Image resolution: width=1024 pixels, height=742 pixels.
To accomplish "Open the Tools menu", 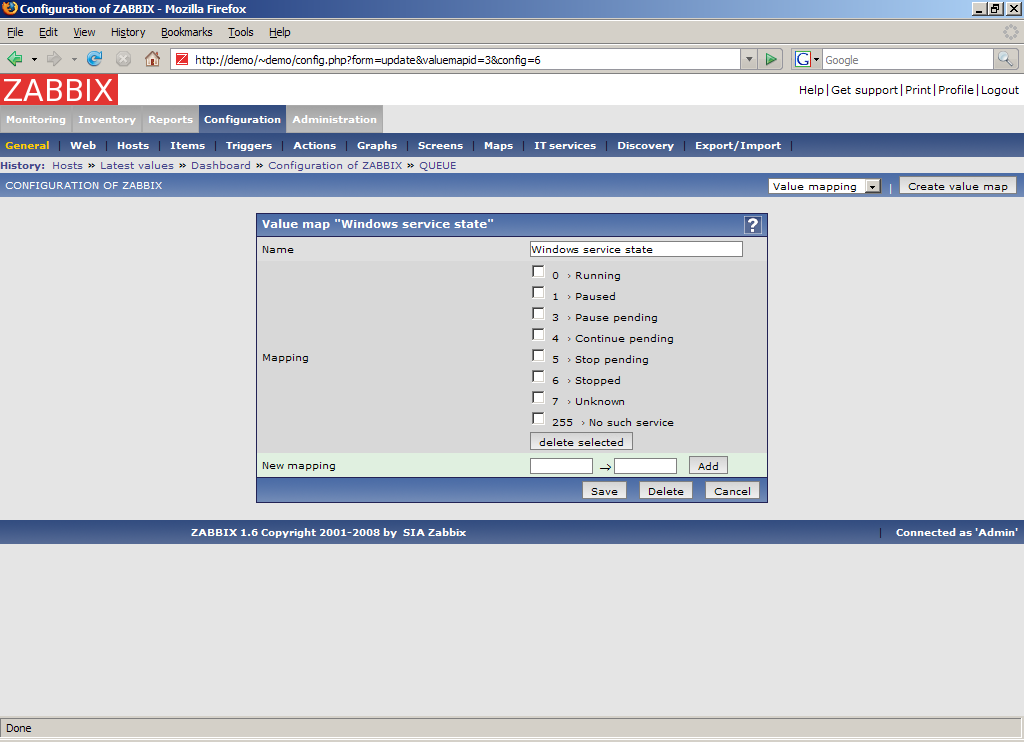I will [x=240, y=32].
